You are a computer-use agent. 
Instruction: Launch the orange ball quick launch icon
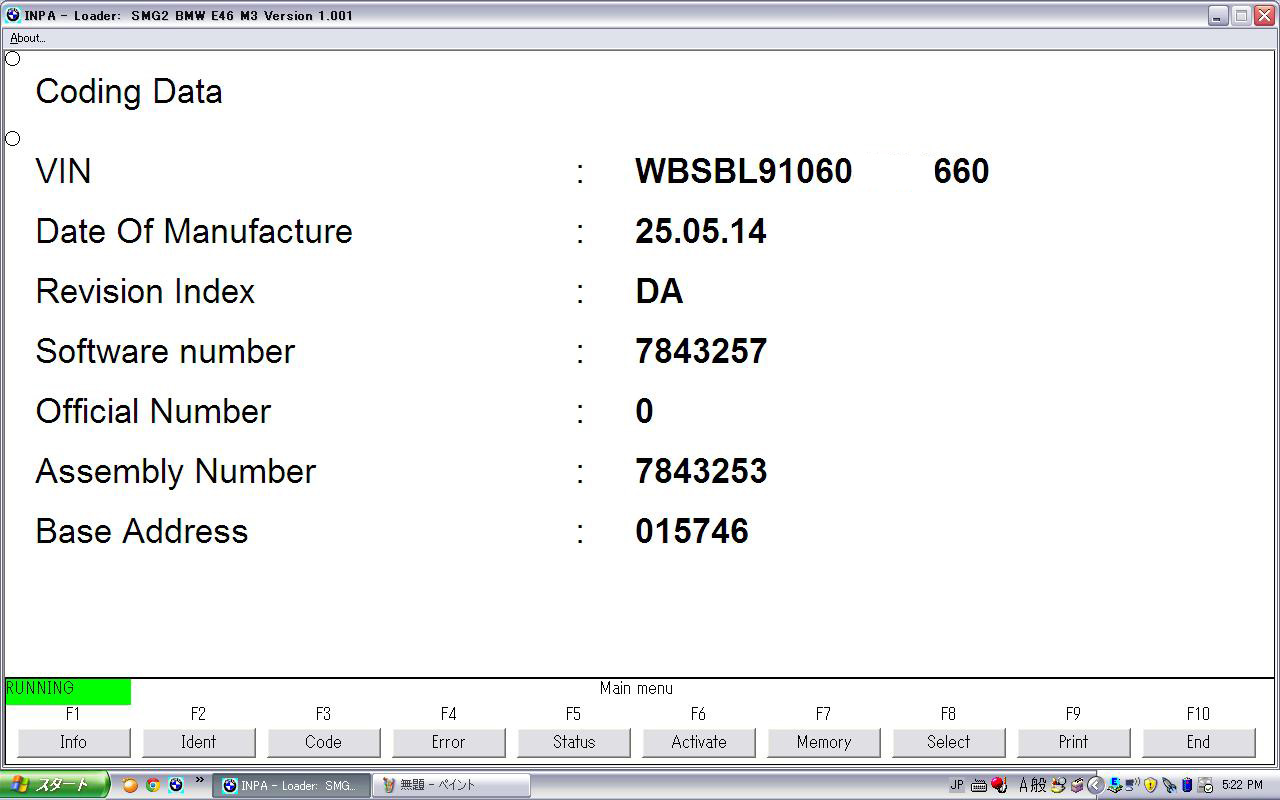[130, 785]
